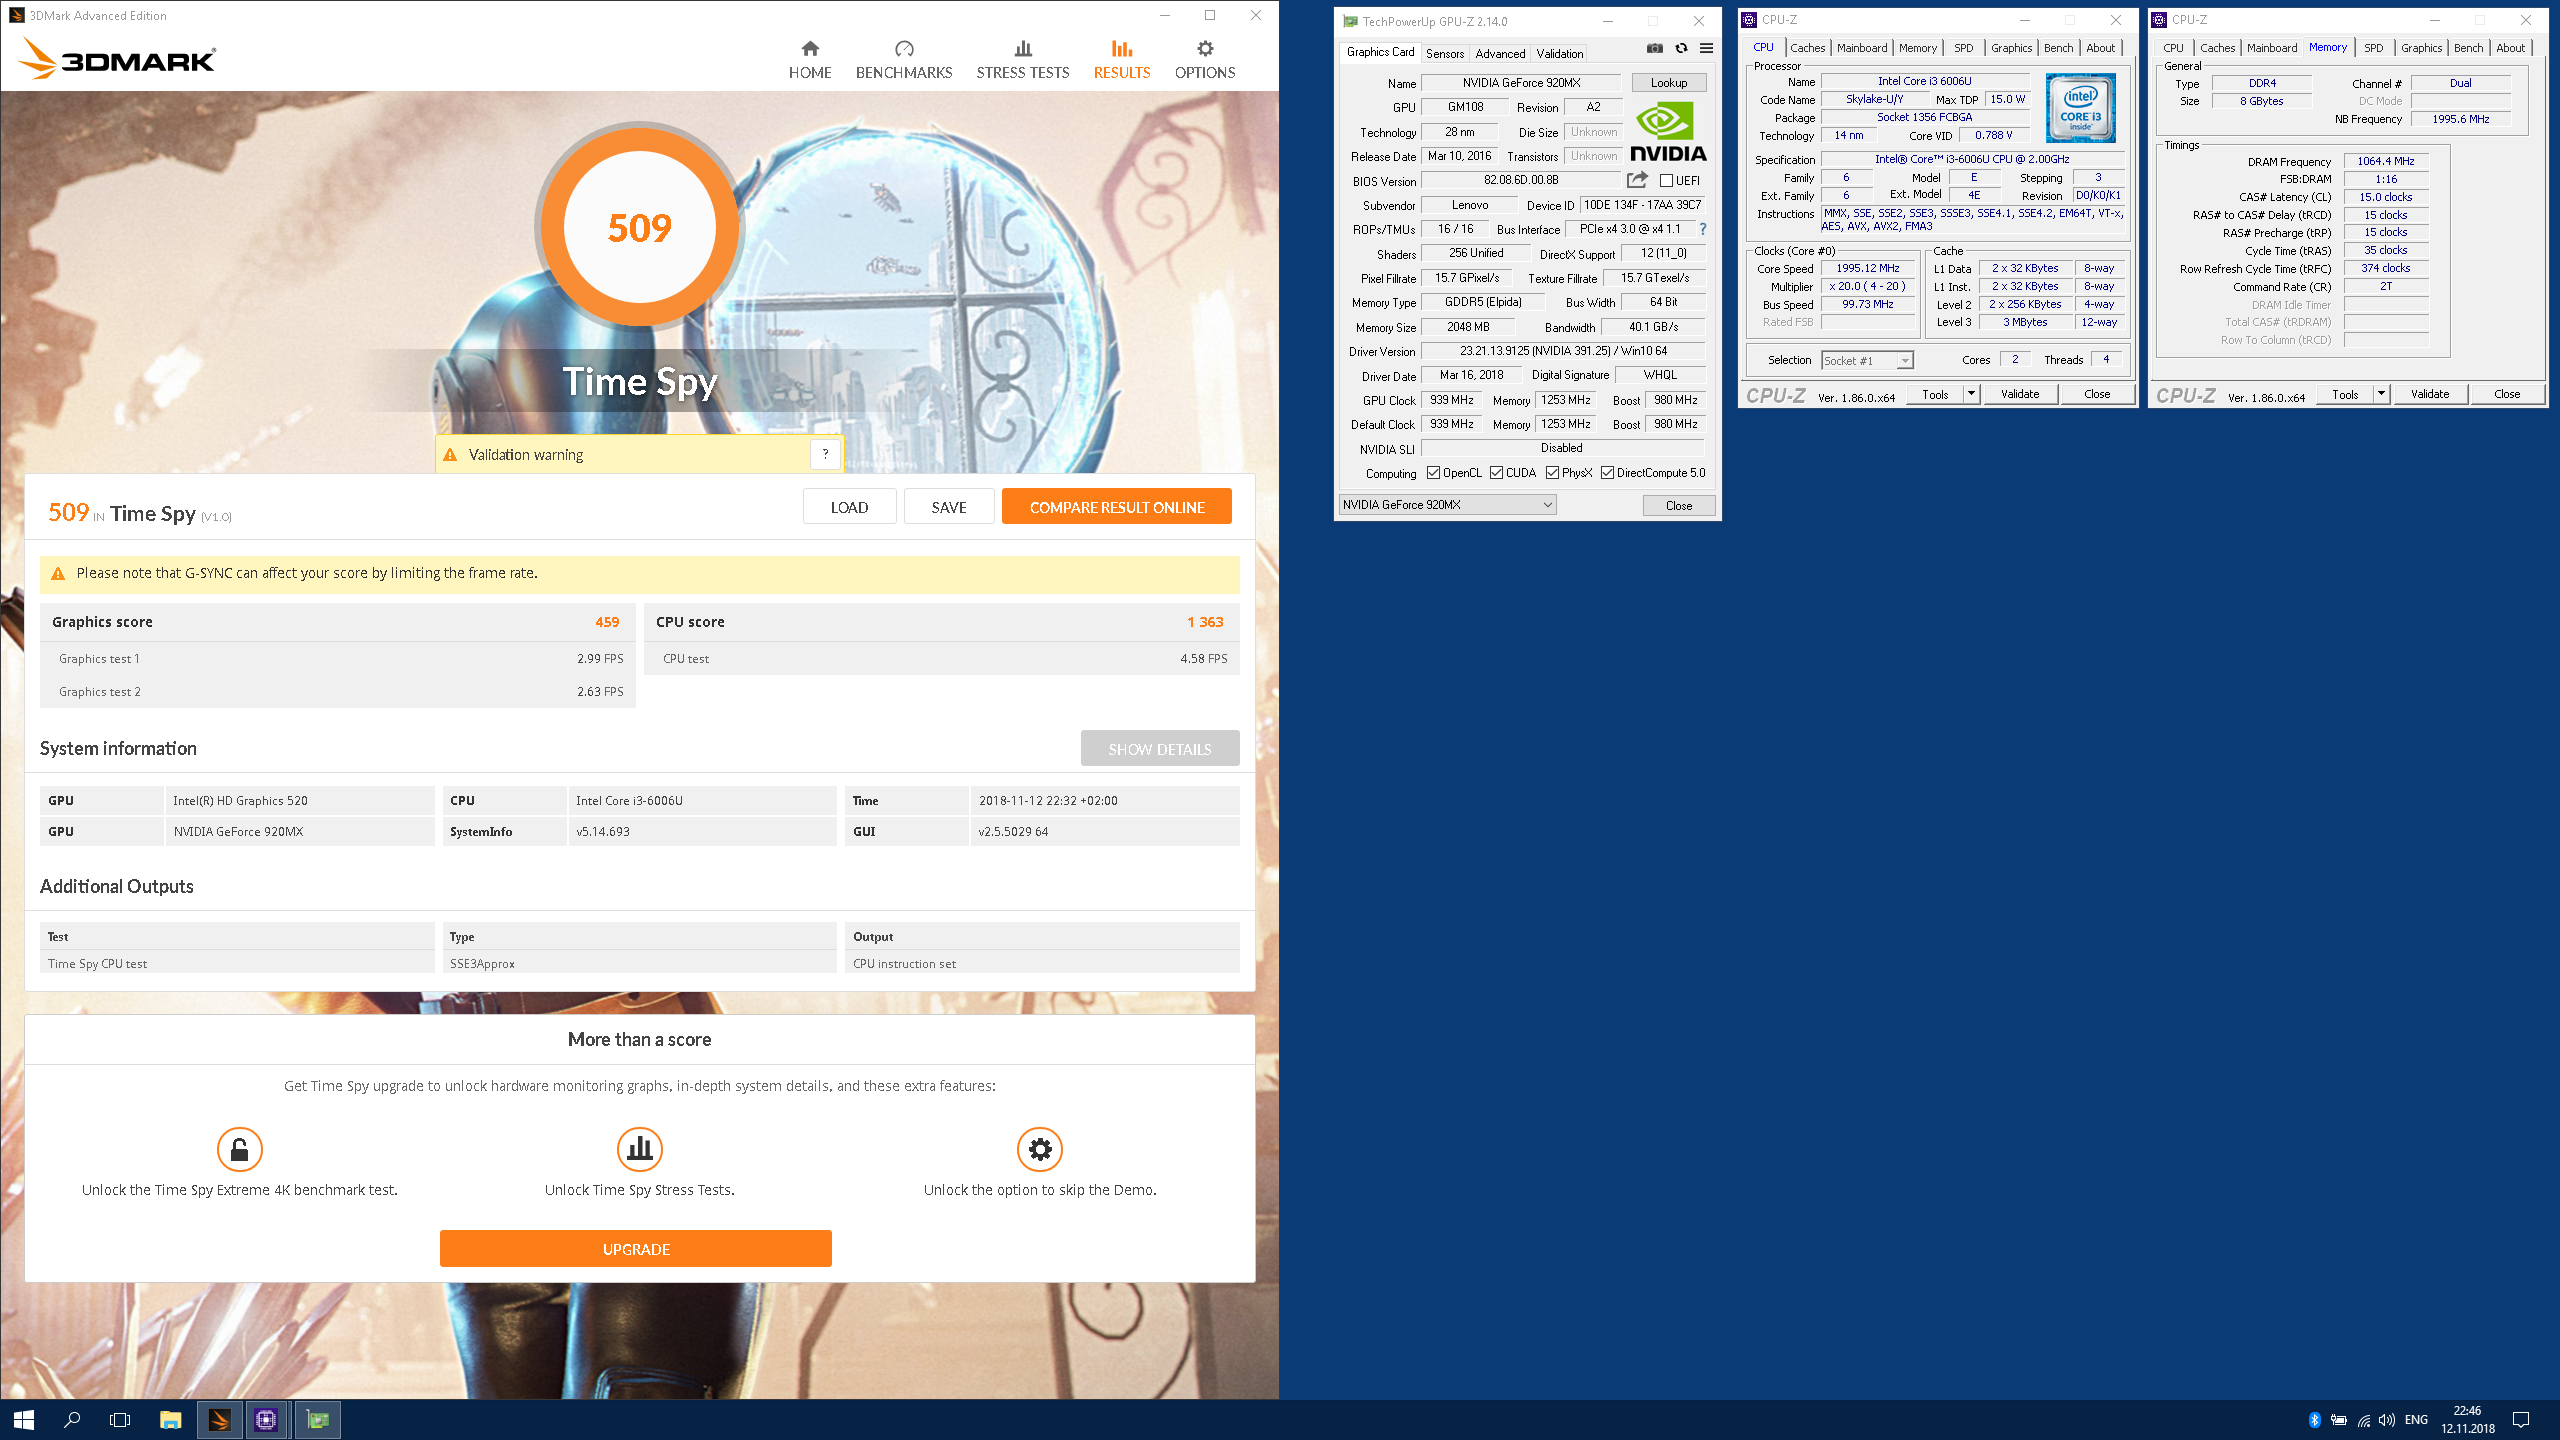Toggle the OpenCL checkbox in GPU-Z
2560x1440 pixels.
1433,473
